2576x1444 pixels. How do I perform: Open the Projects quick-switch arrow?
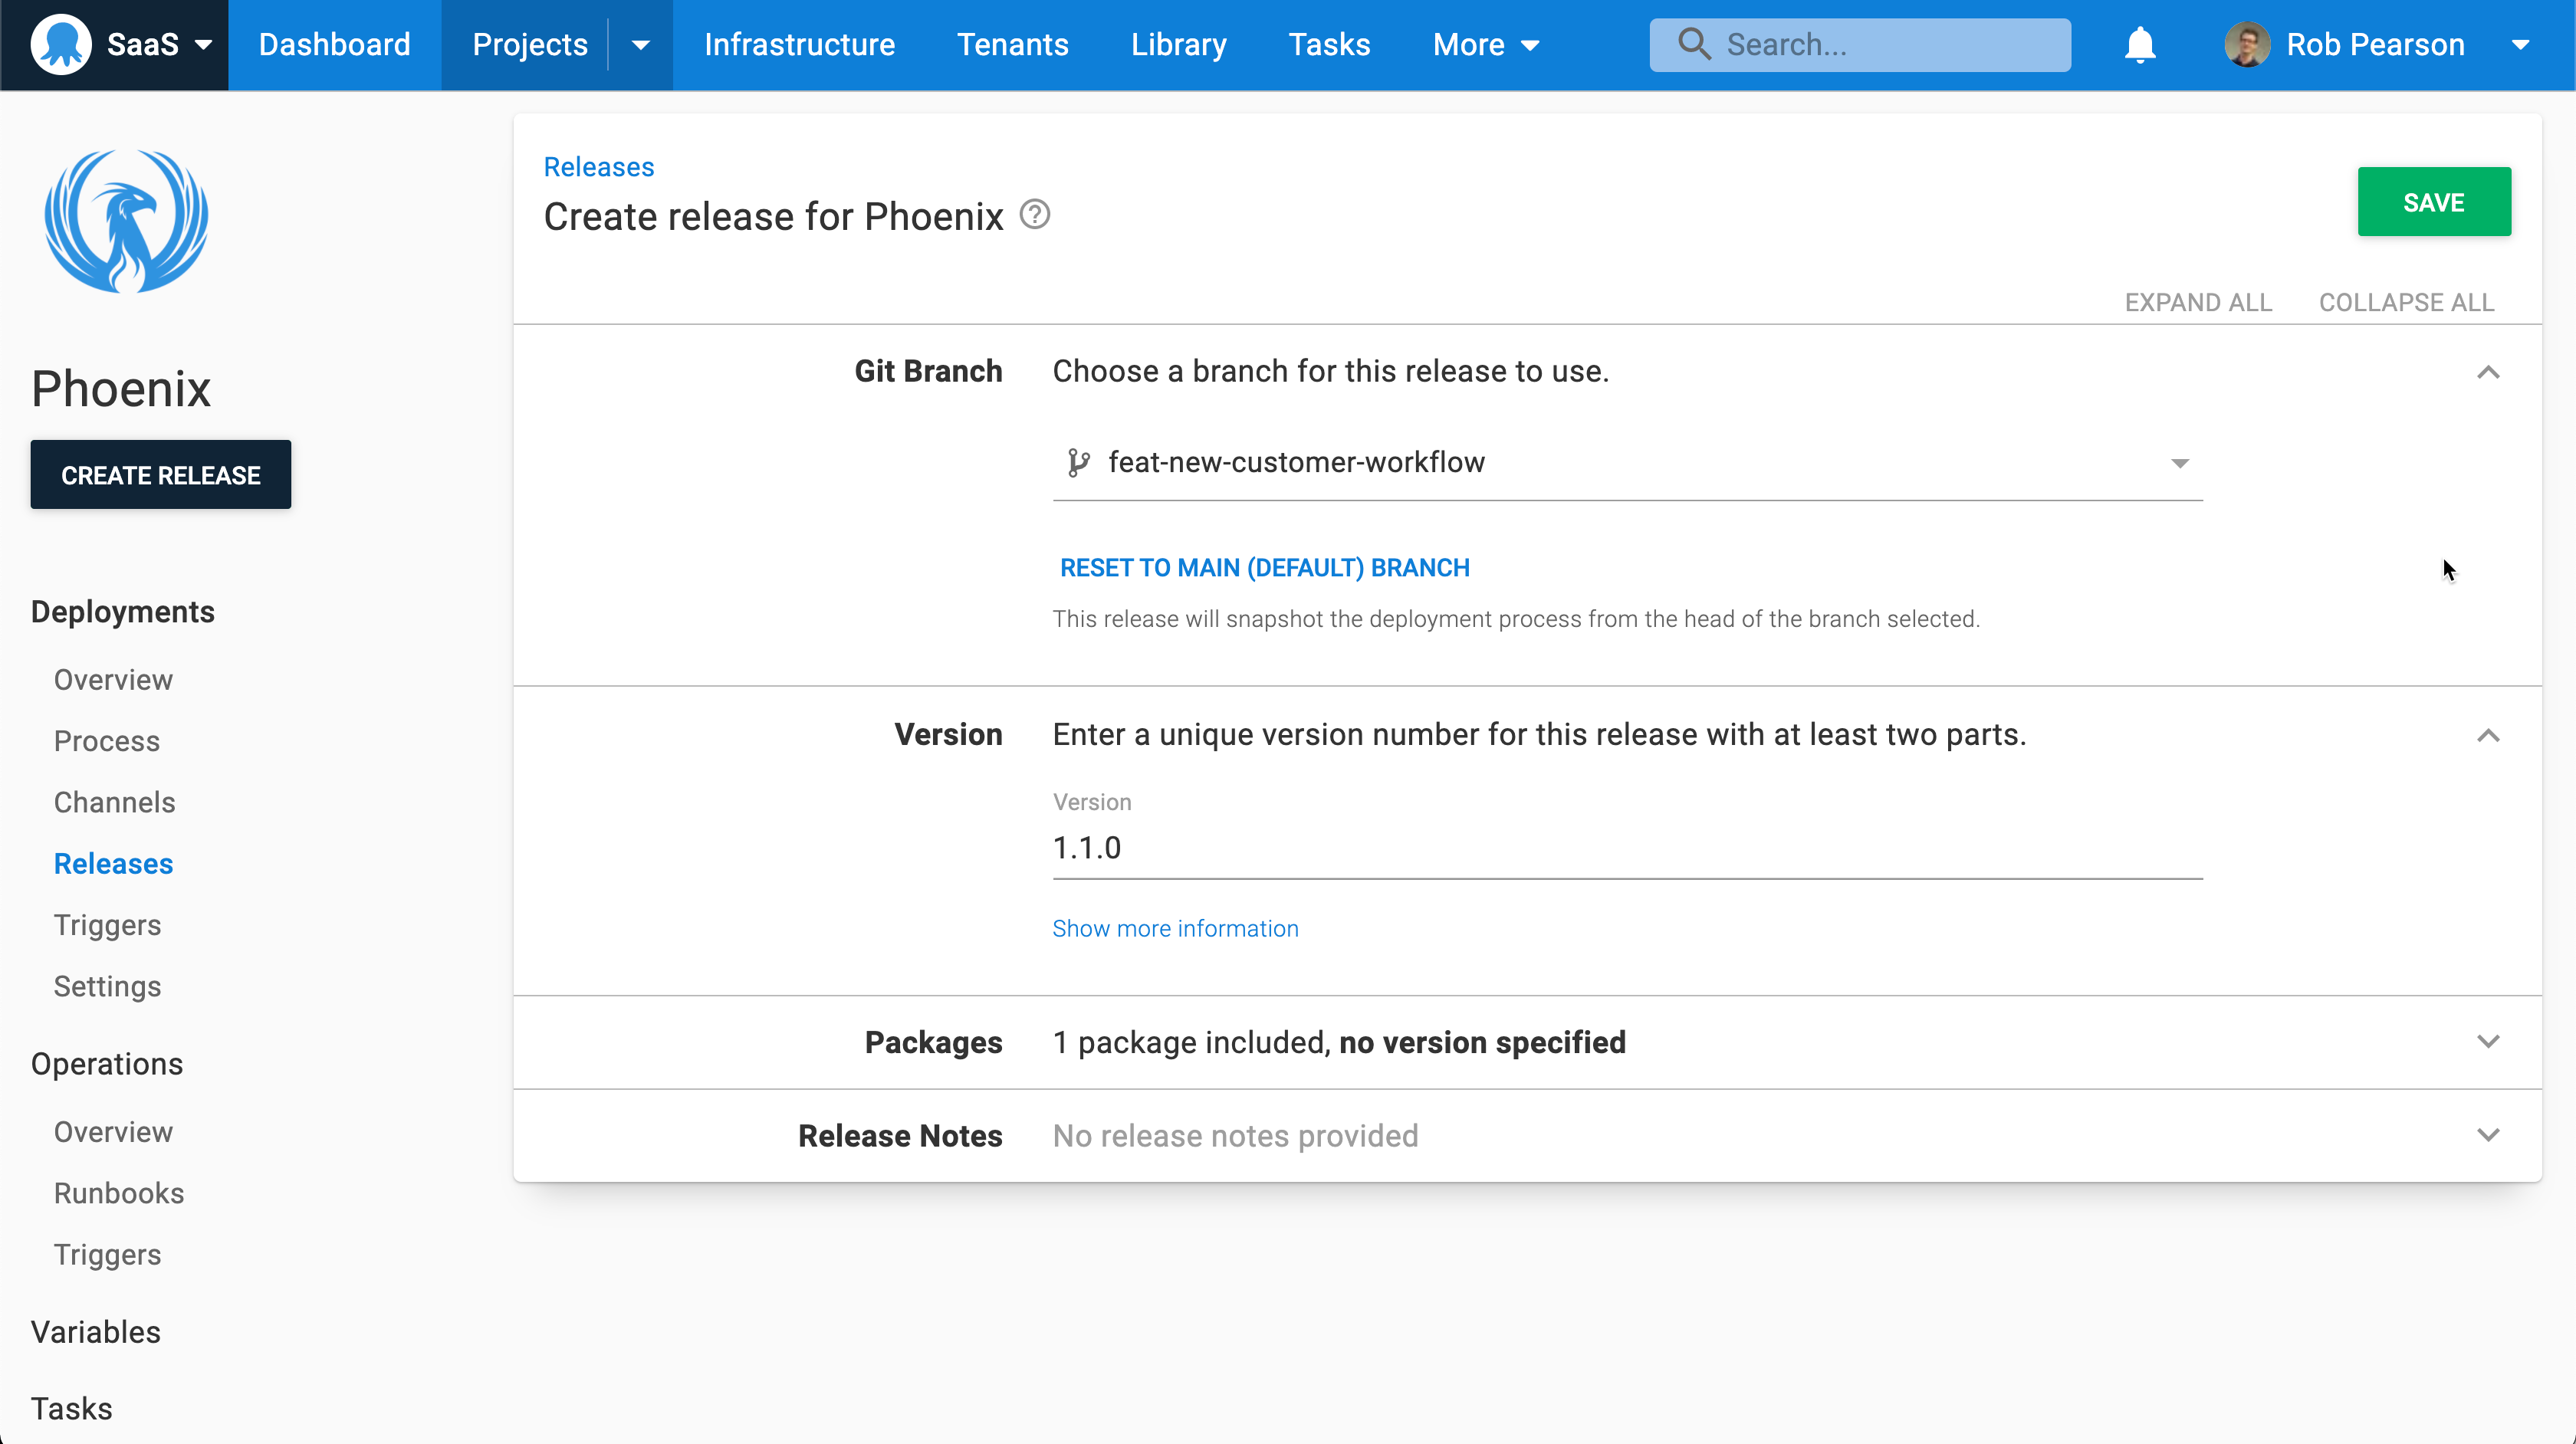pos(640,44)
